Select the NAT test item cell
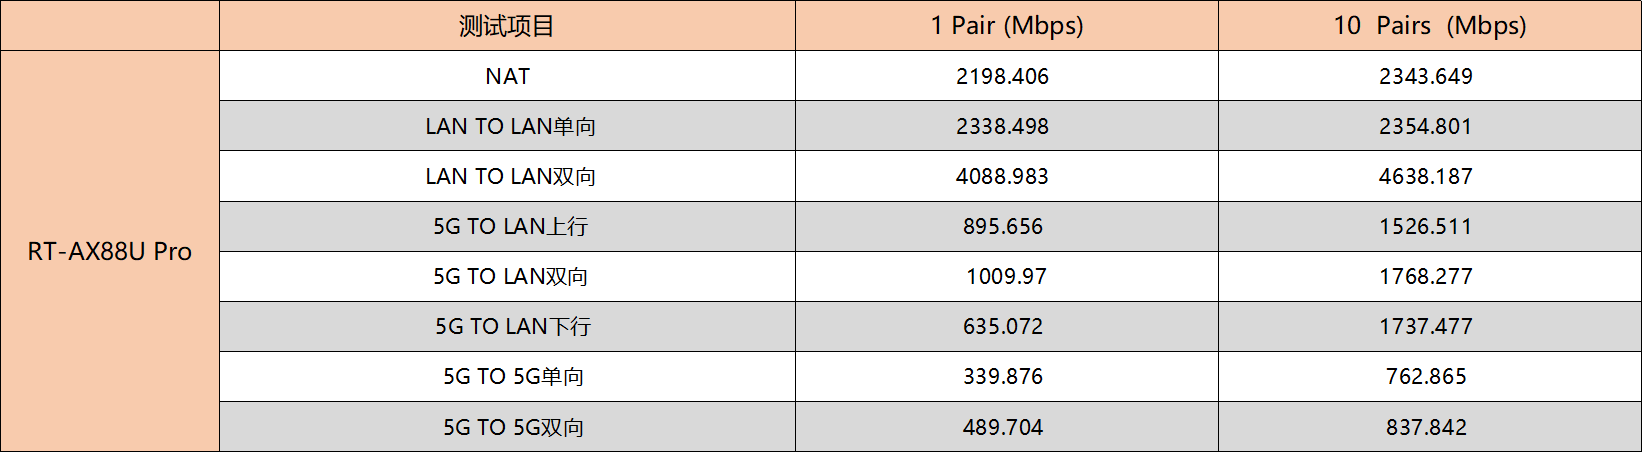This screenshot has height=453, width=1643. tap(507, 76)
